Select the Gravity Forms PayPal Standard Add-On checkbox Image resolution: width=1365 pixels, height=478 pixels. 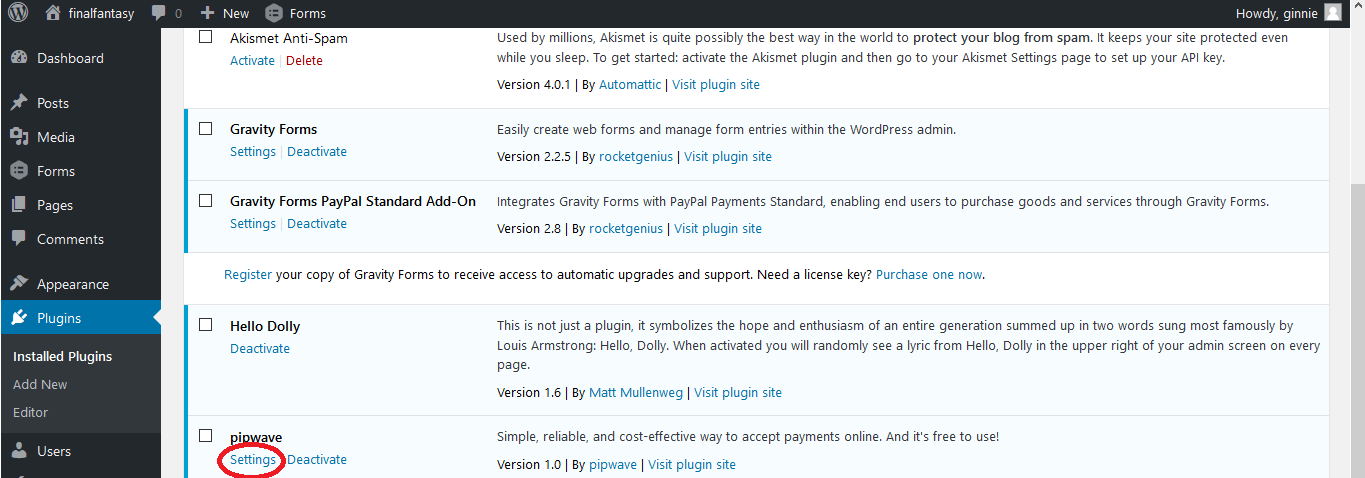206,201
